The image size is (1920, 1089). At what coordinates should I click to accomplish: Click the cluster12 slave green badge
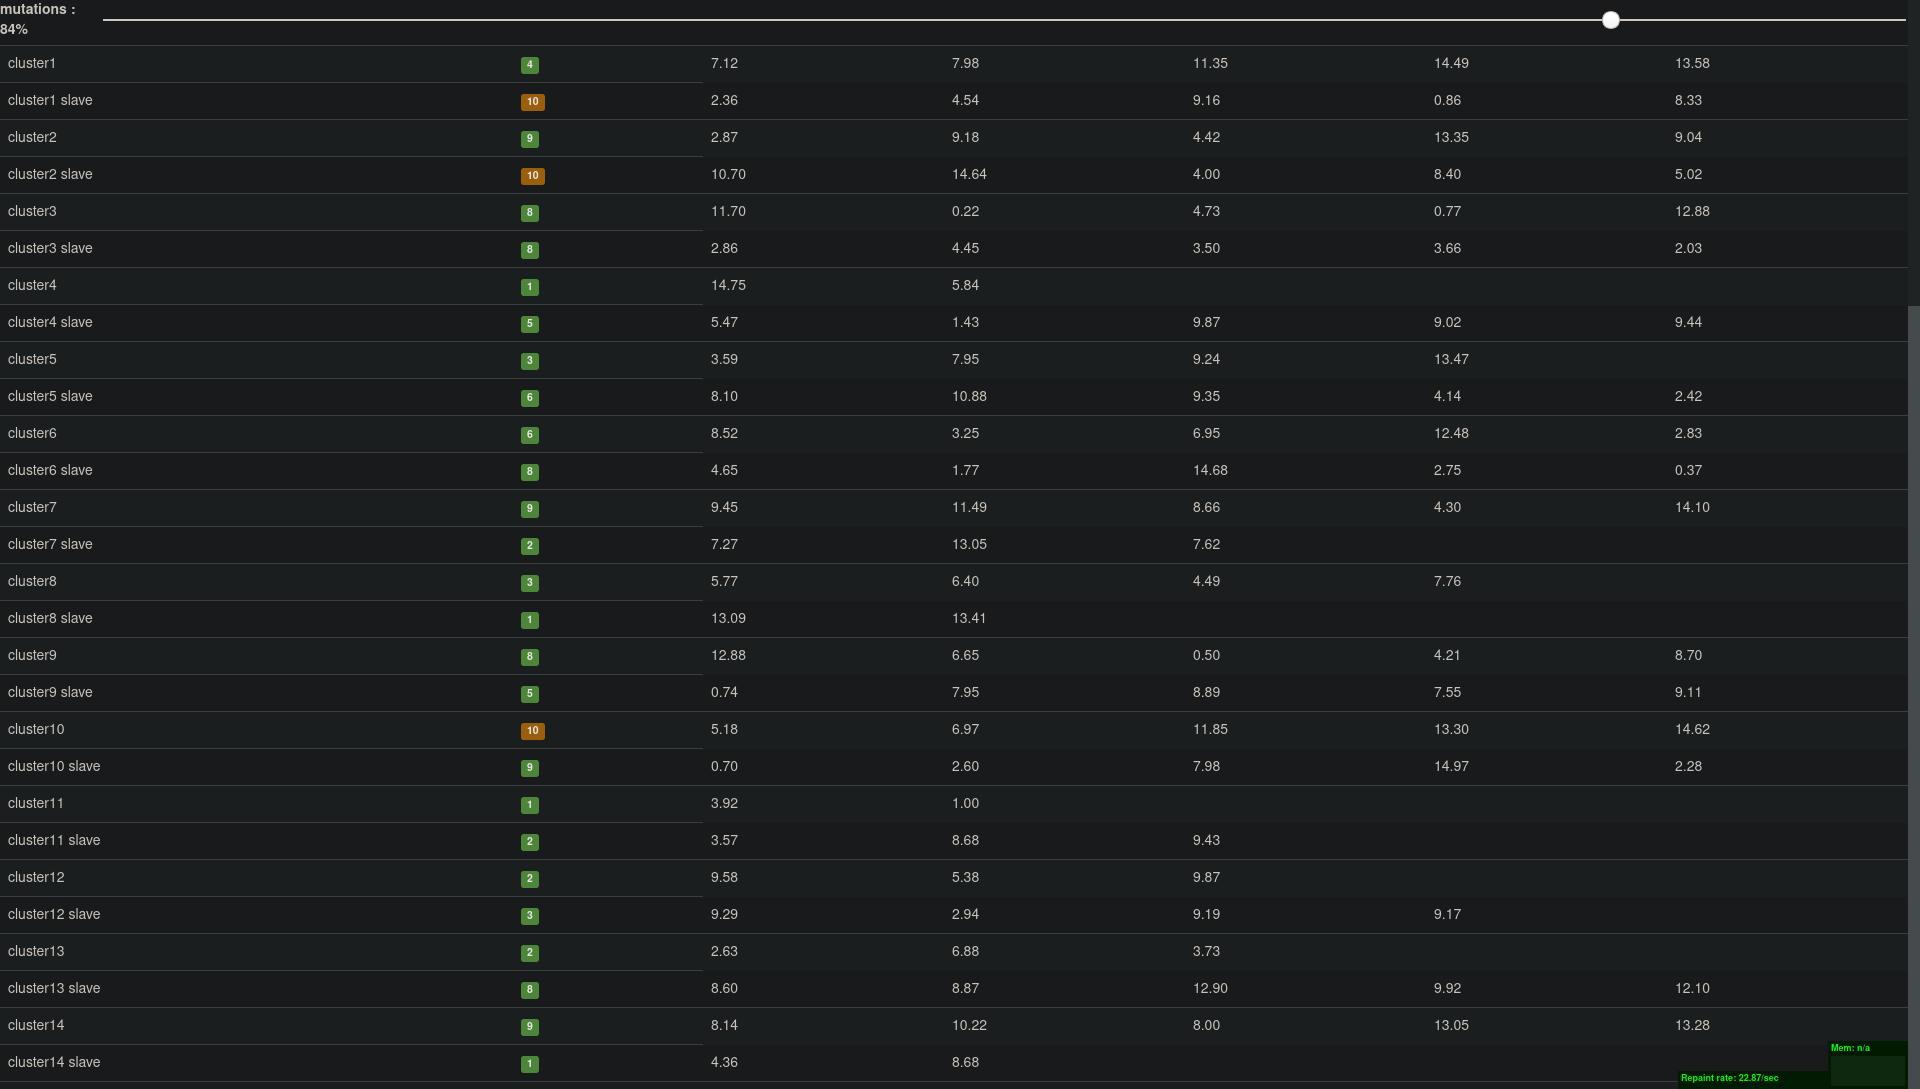[x=530, y=916]
